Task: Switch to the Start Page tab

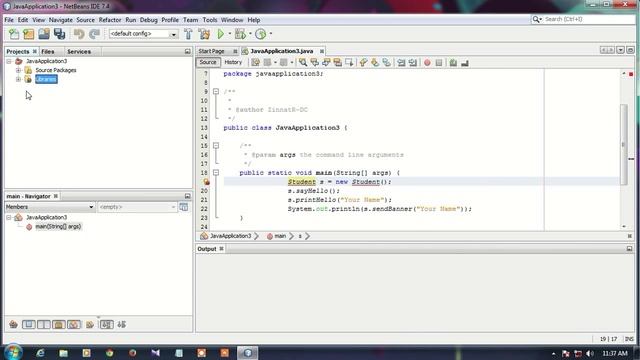Action: coord(211,51)
